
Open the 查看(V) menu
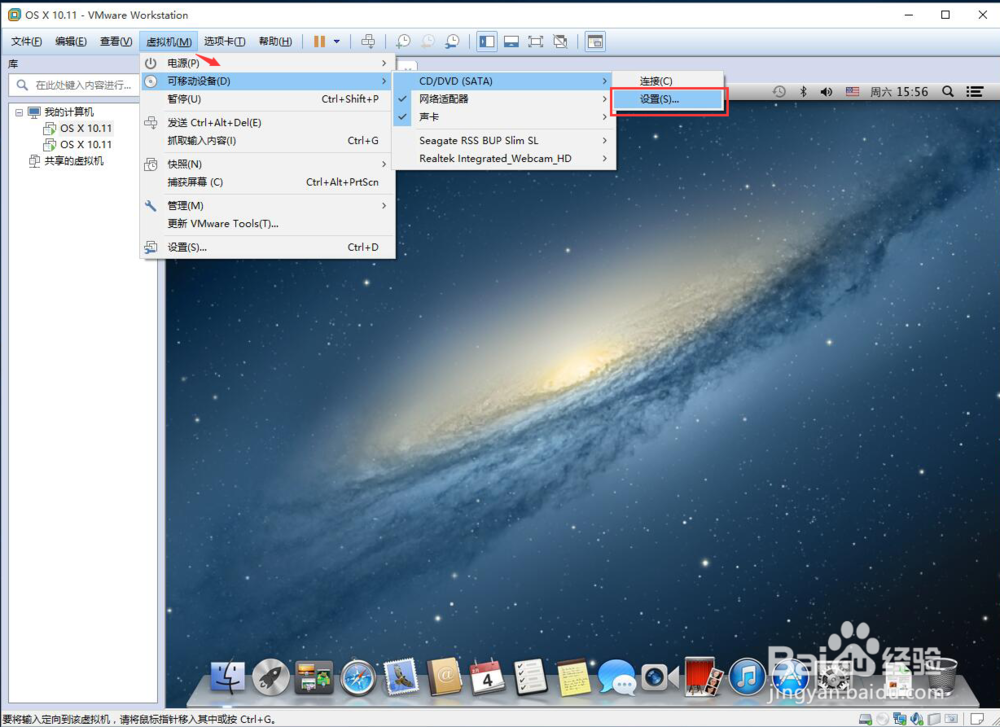click(115, 41)
